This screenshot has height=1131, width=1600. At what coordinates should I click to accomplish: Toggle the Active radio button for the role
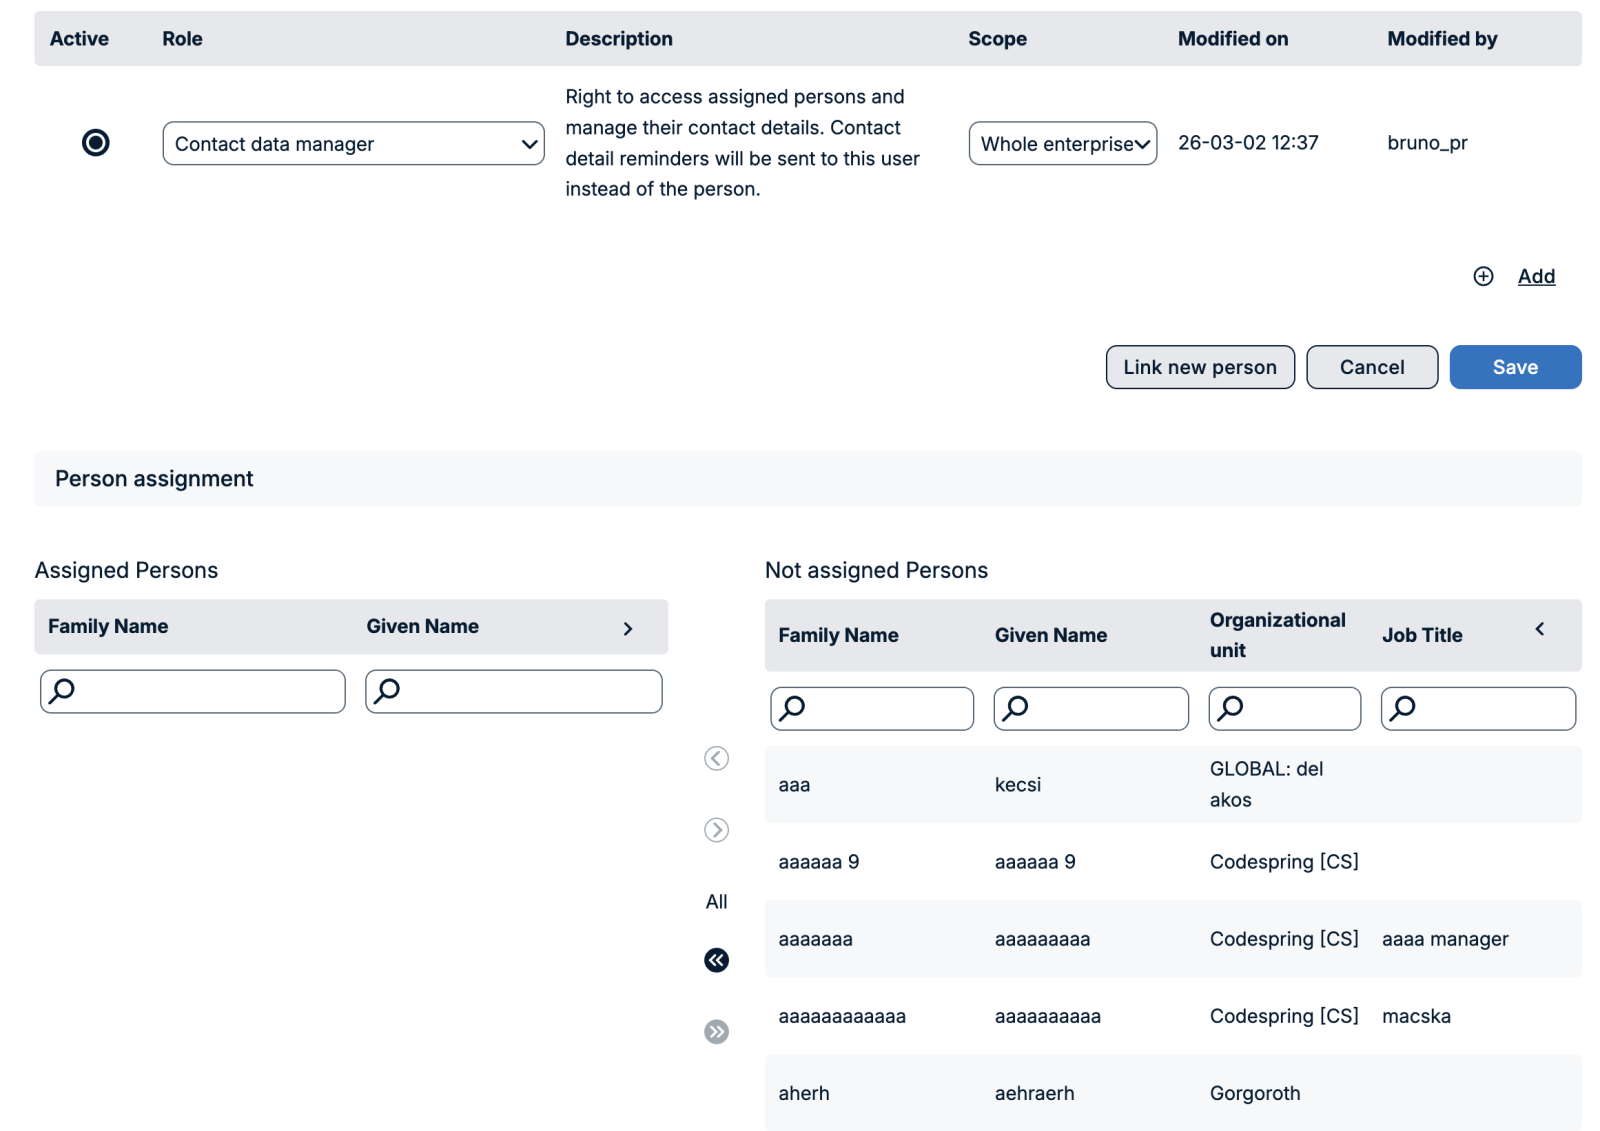(x=96, y=143)
